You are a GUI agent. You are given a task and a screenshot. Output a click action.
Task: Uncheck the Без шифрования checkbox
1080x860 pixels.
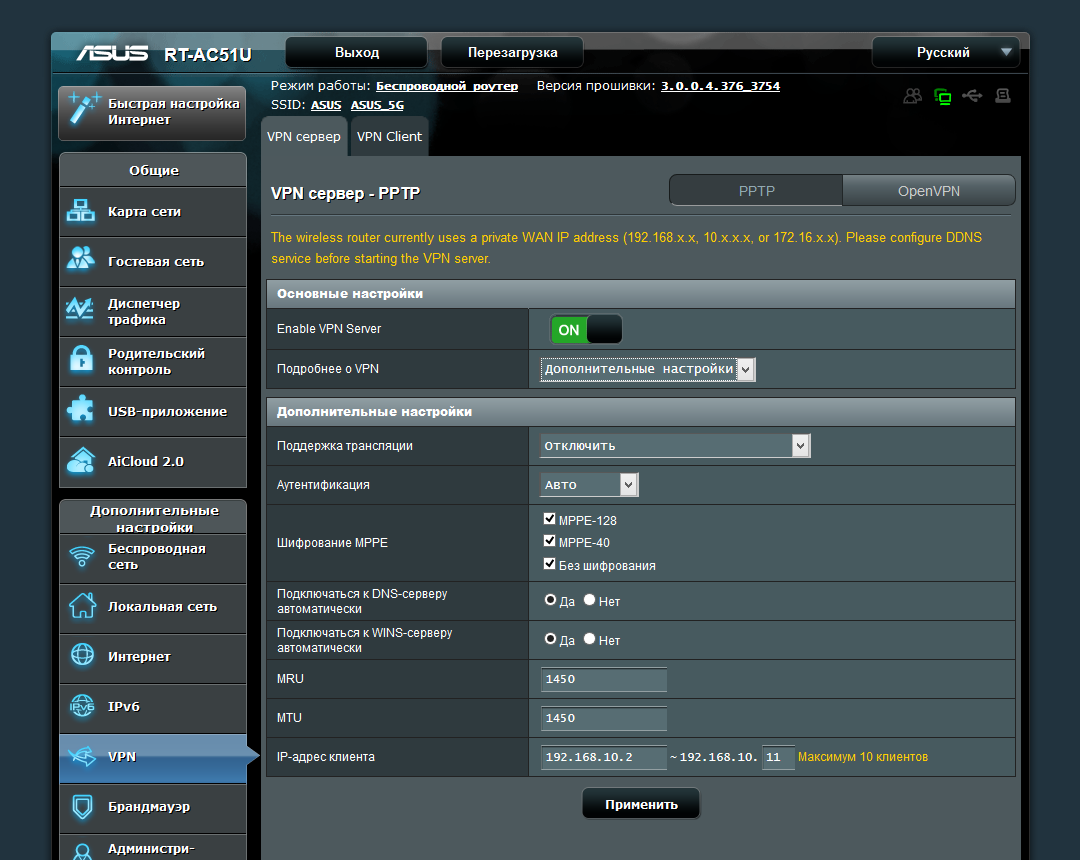click(550, 564)
